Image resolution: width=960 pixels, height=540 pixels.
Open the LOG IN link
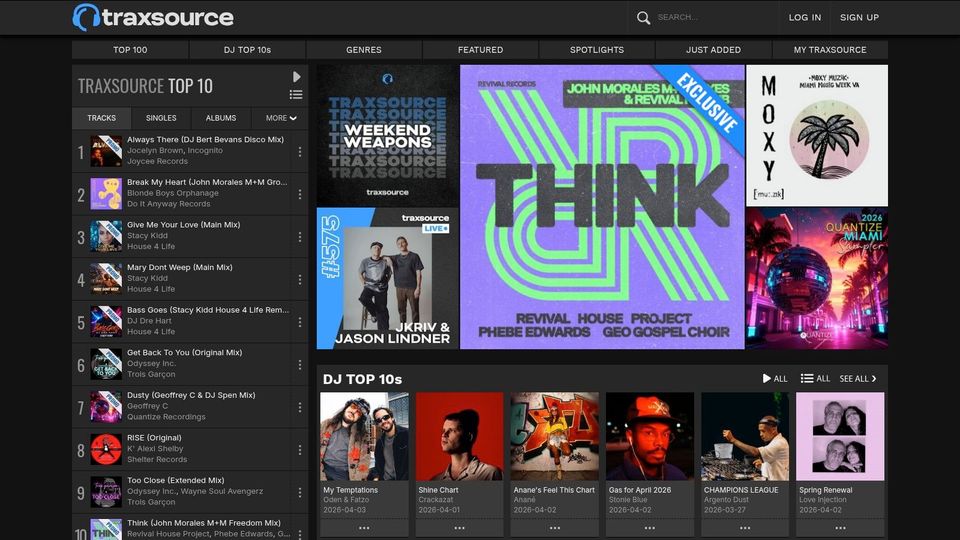point(804,17)
